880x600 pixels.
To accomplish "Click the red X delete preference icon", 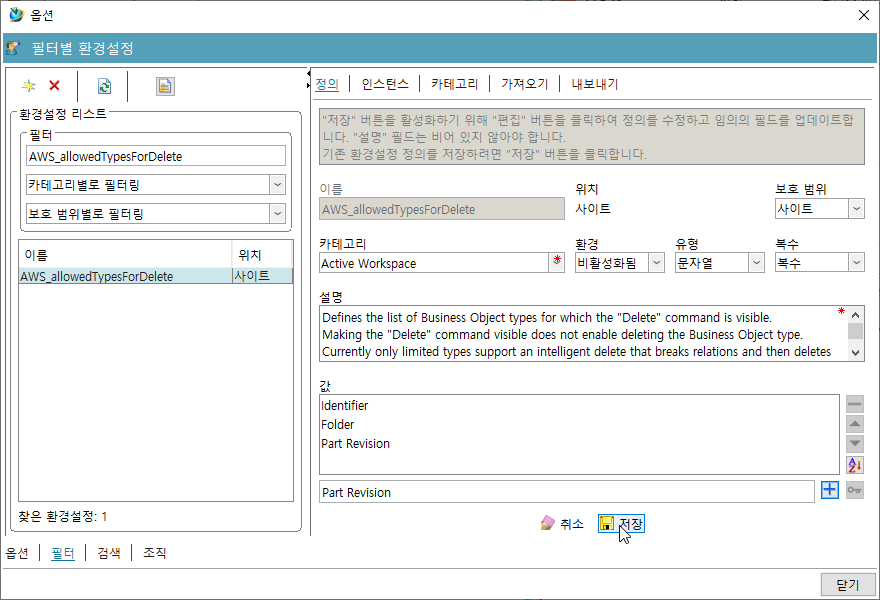I will click(x=54, y=87).
